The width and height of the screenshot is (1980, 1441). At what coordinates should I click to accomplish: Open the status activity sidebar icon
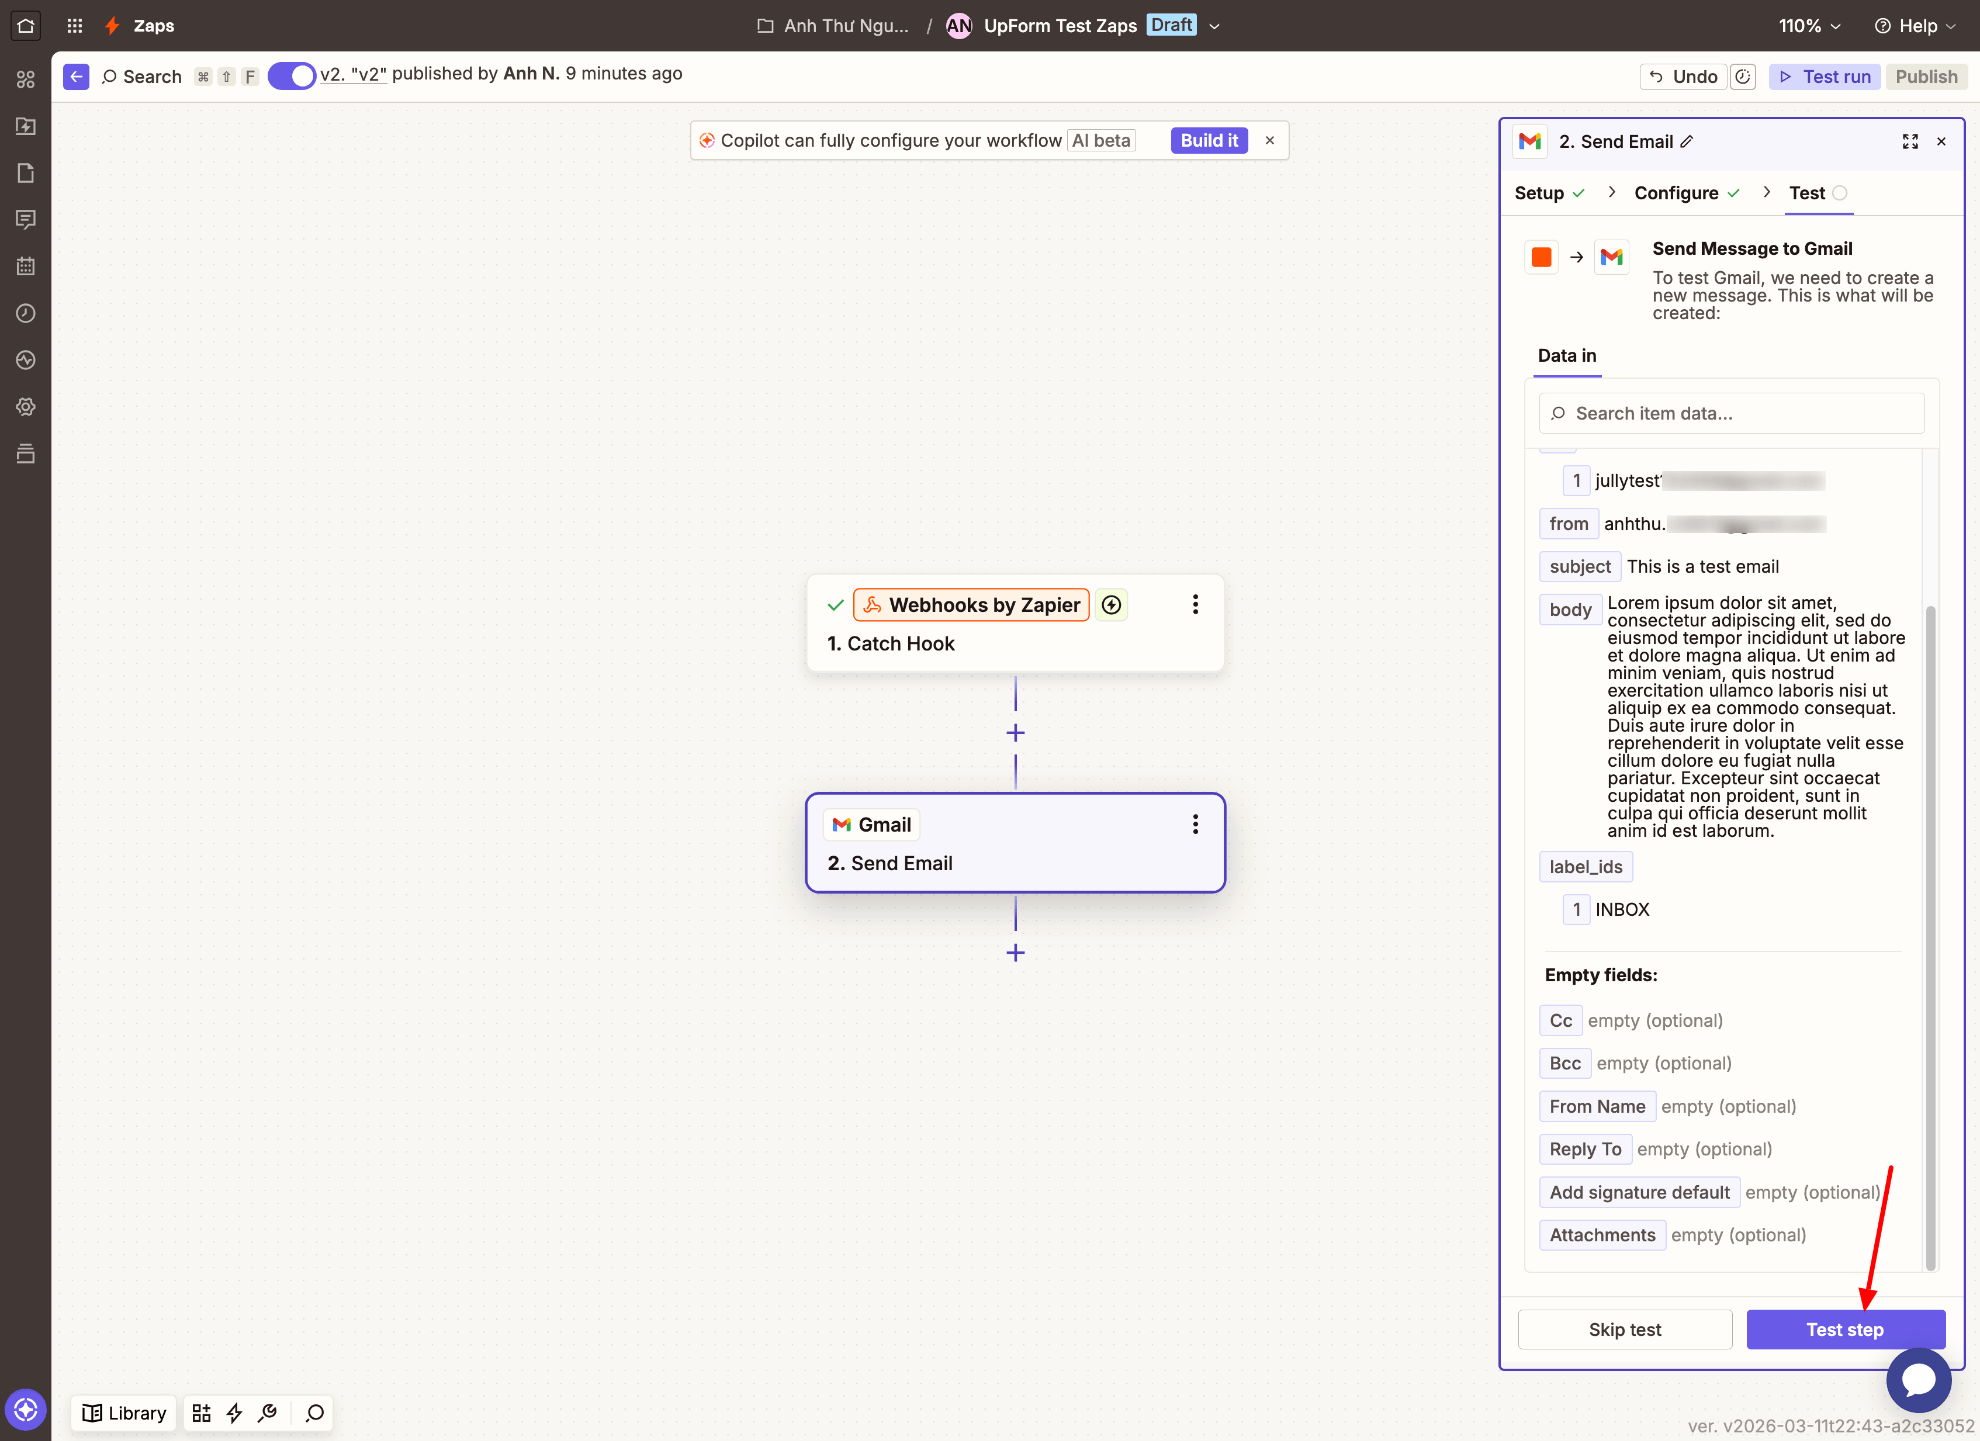coord(26,360)
